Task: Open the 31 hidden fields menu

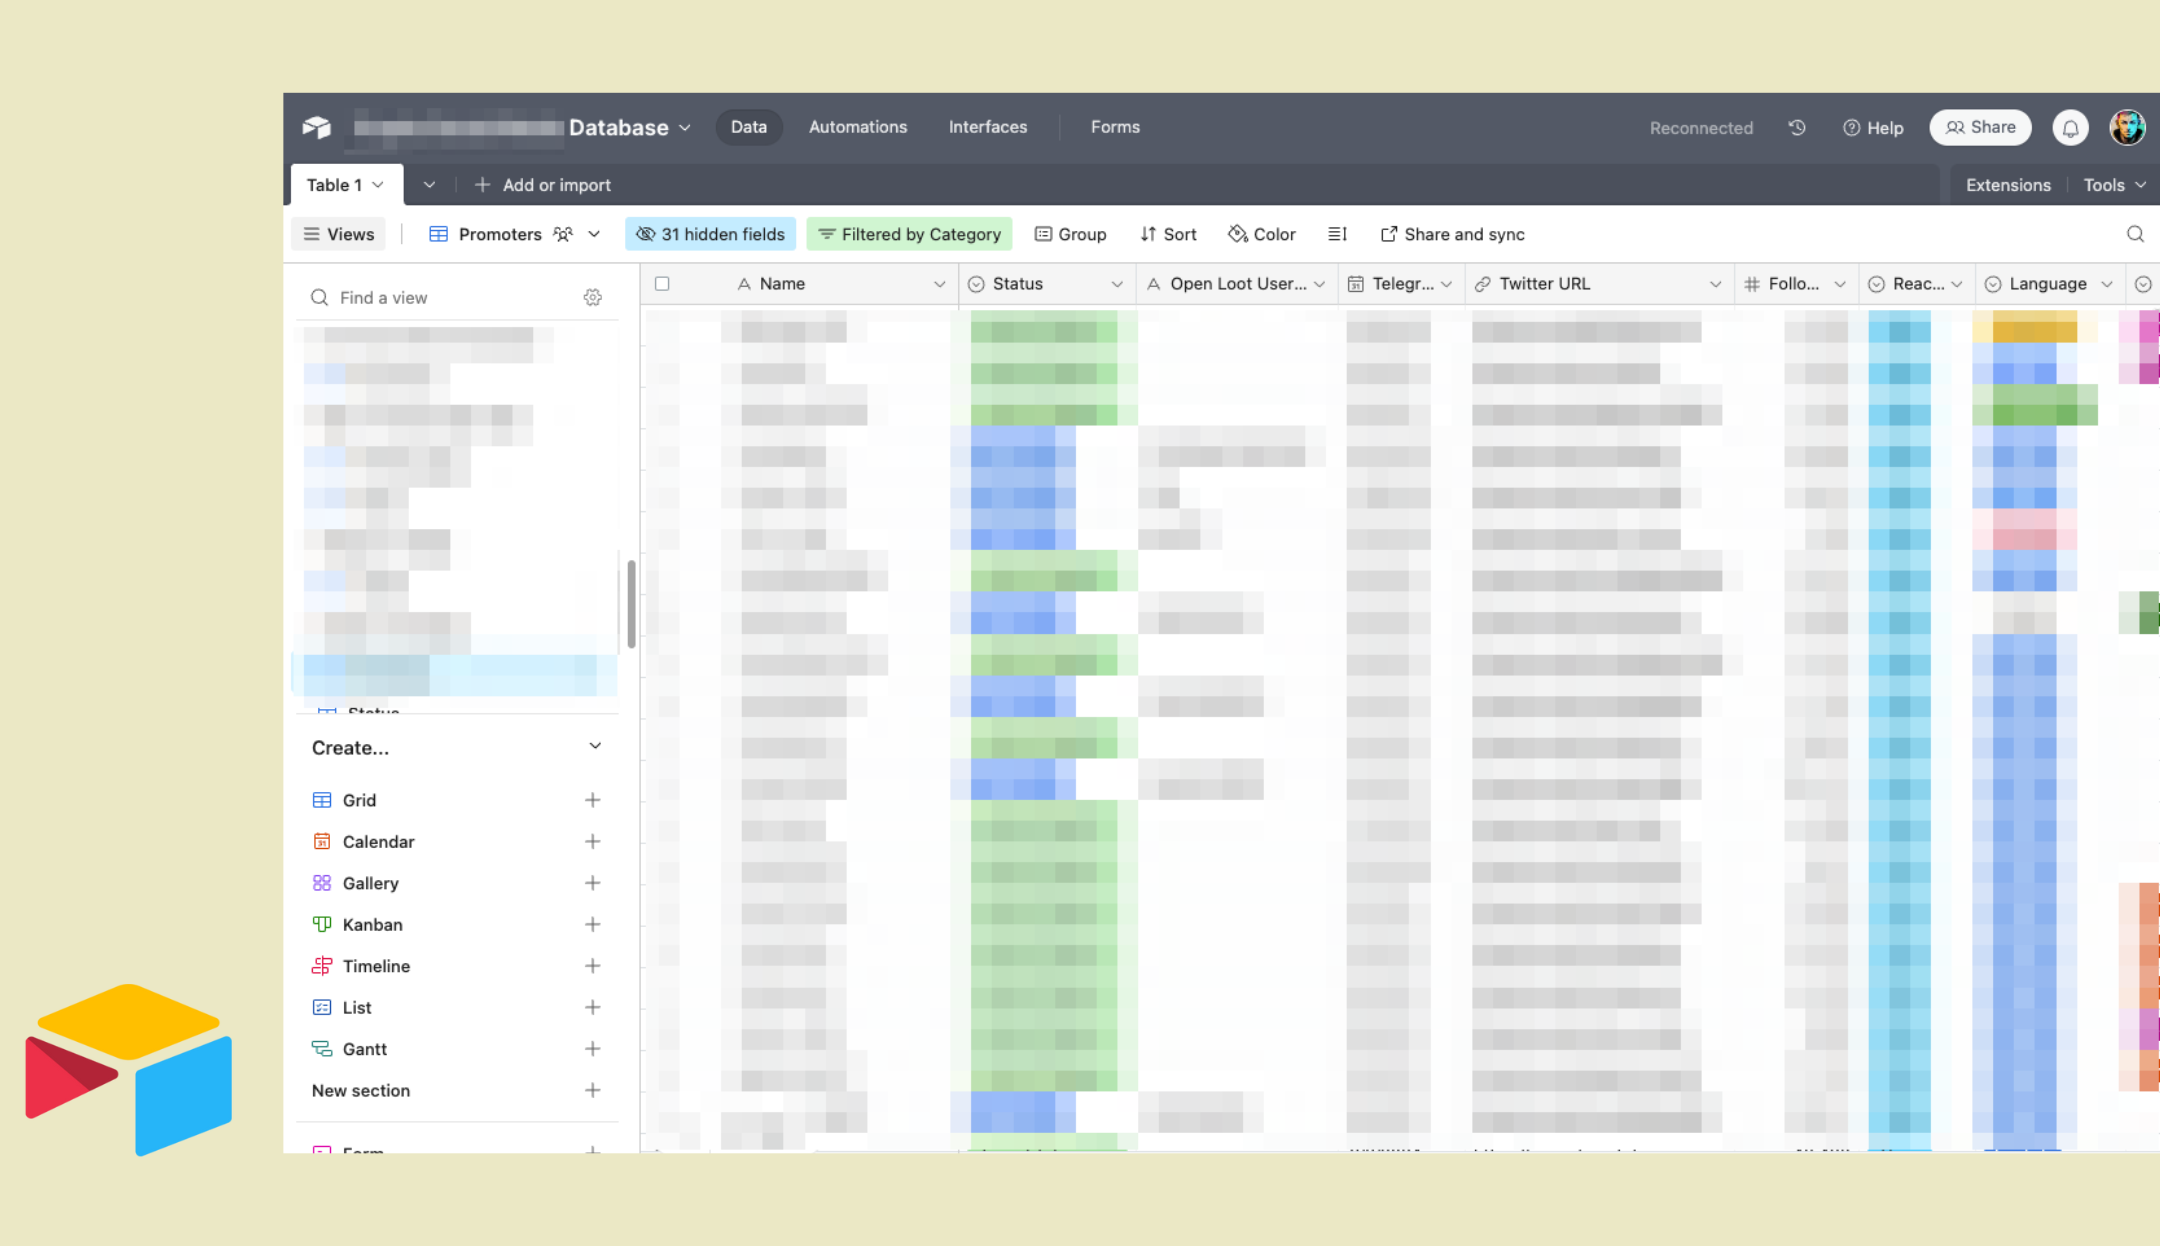Action: pos(711,234)
